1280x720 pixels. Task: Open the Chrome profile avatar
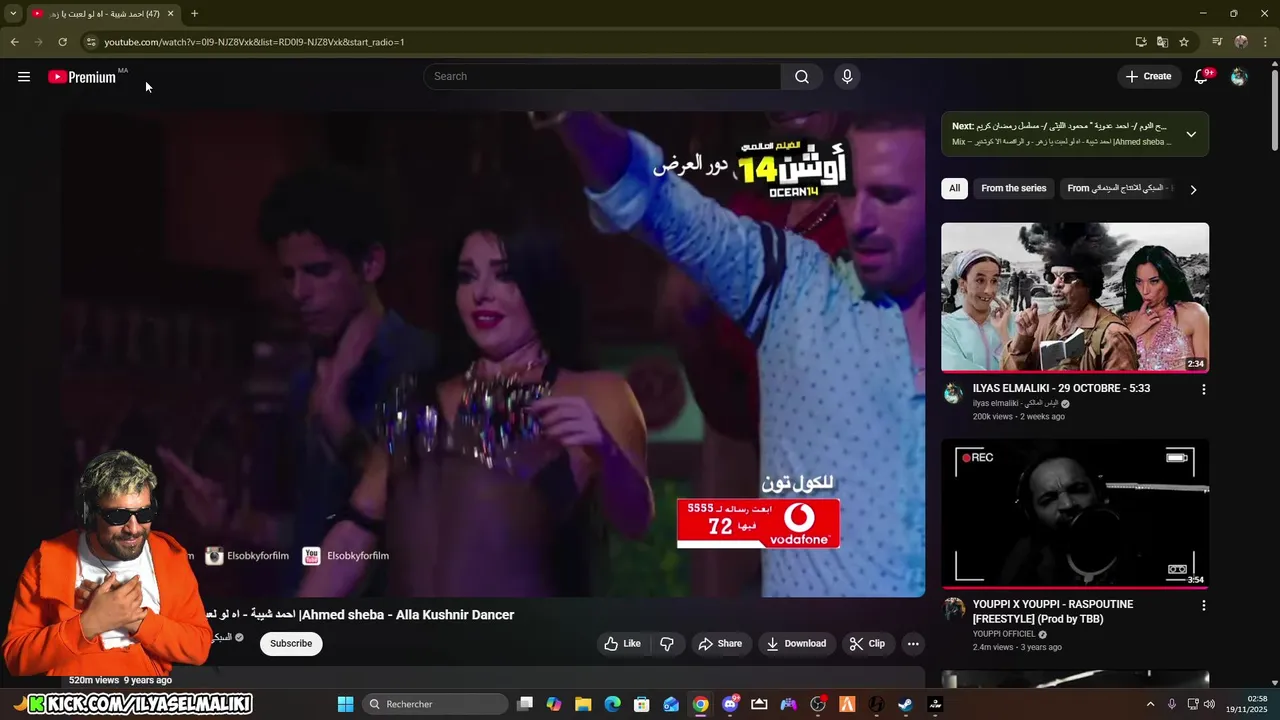(x=1241, y=42)
